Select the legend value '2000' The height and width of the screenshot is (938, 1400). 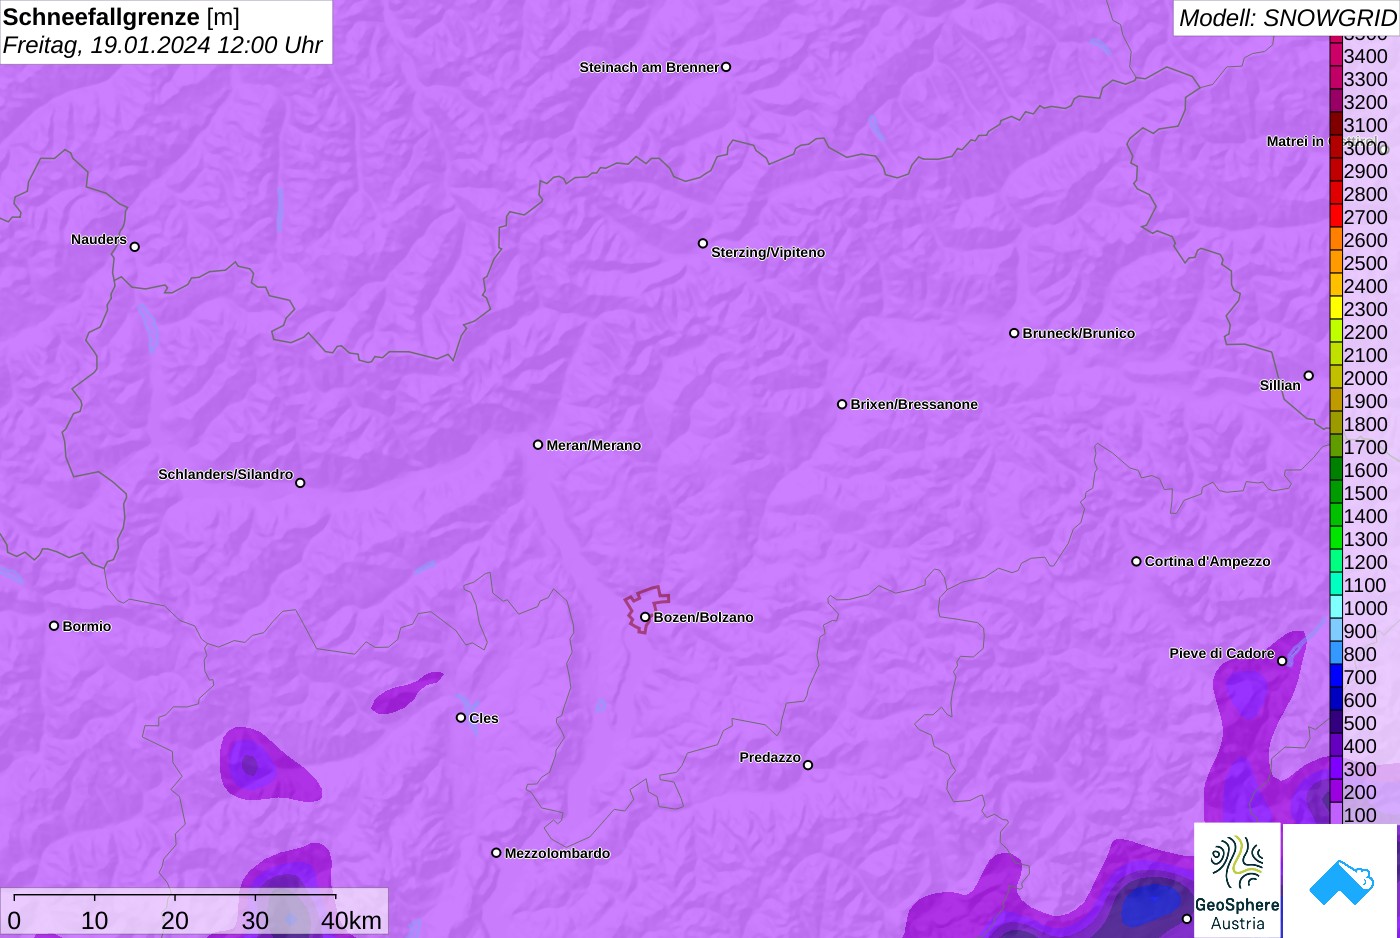pos(1365,378)
